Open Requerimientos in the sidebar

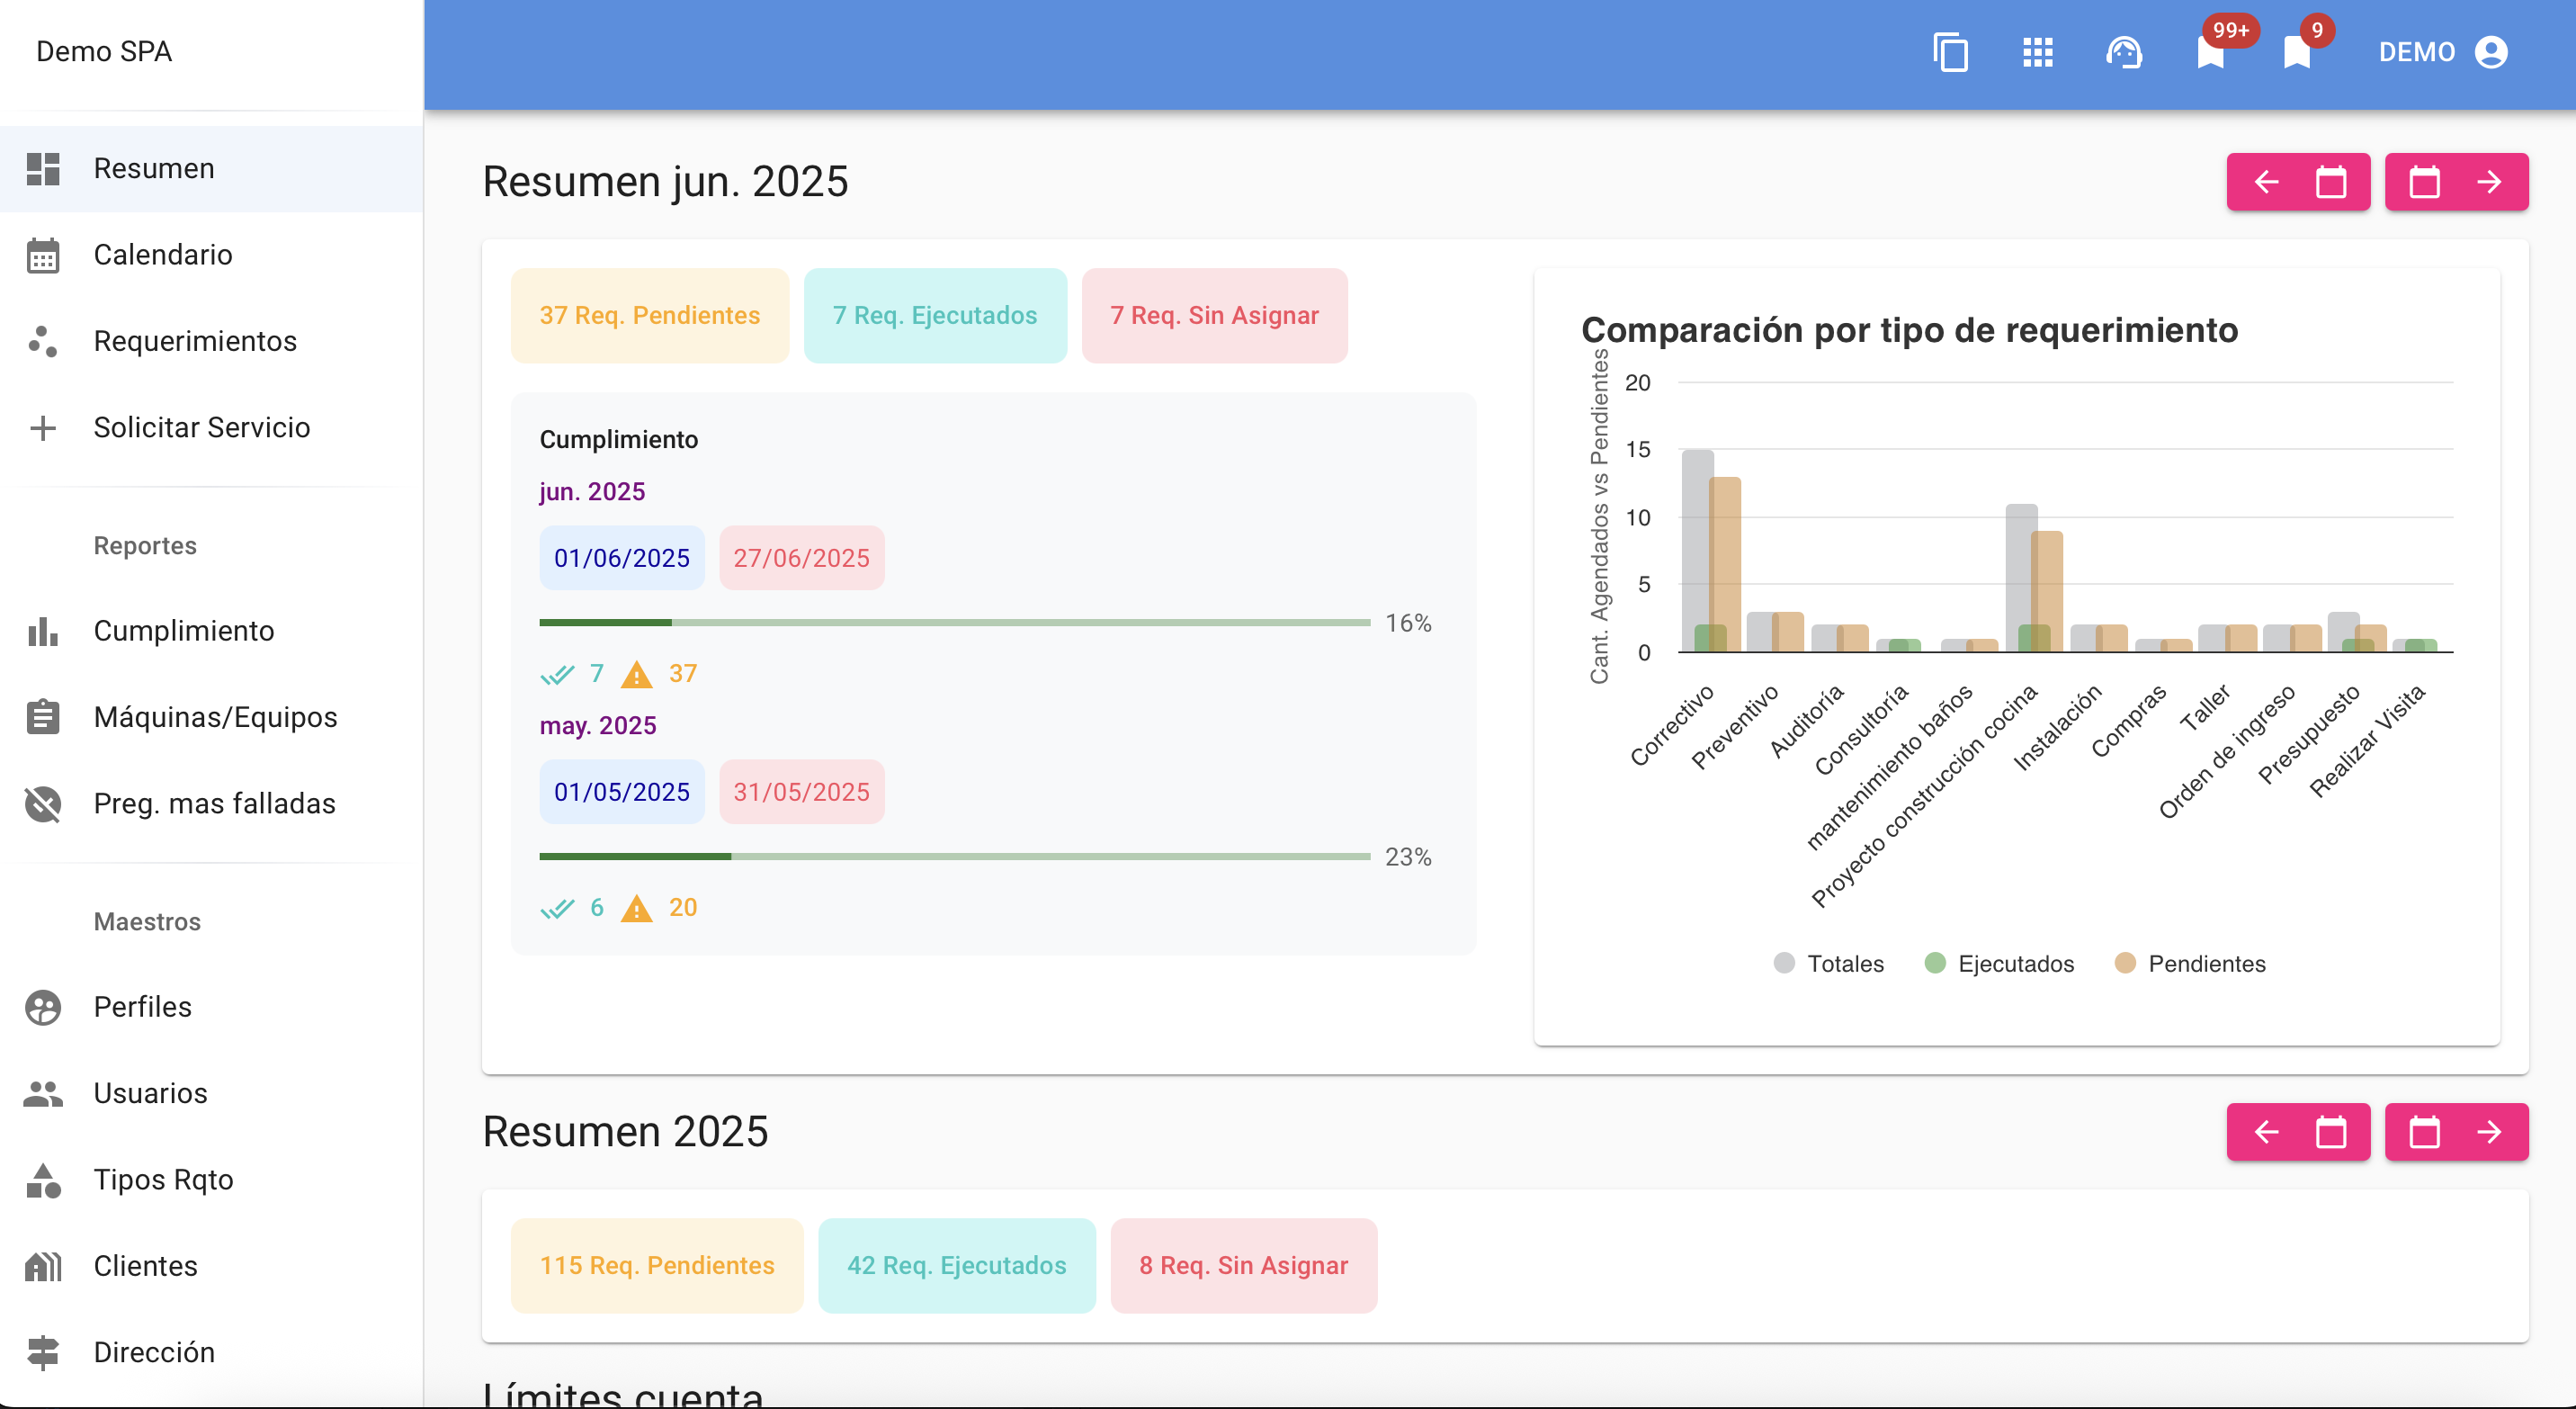(x=195, y=341)
